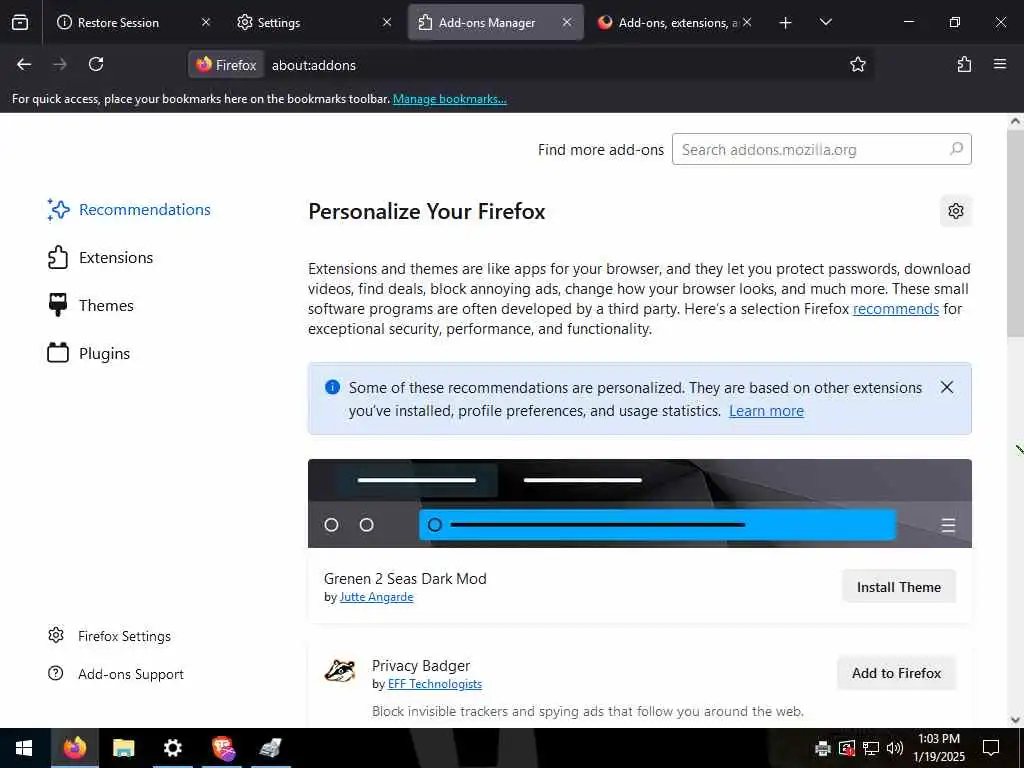
Task: Open the Windows Start menu
Action: coord(24,748)
